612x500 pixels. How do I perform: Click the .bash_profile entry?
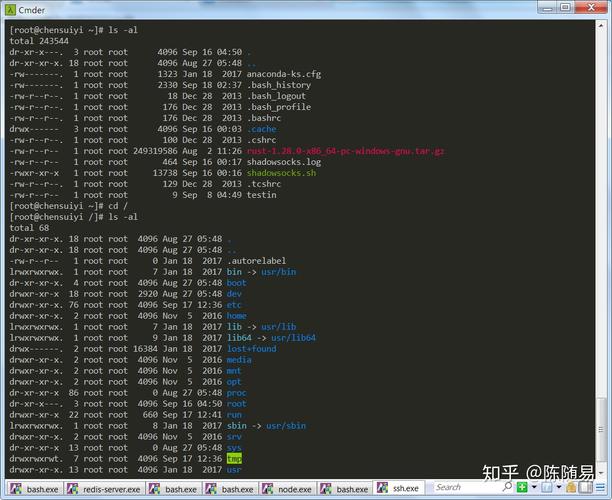point(279,107)
